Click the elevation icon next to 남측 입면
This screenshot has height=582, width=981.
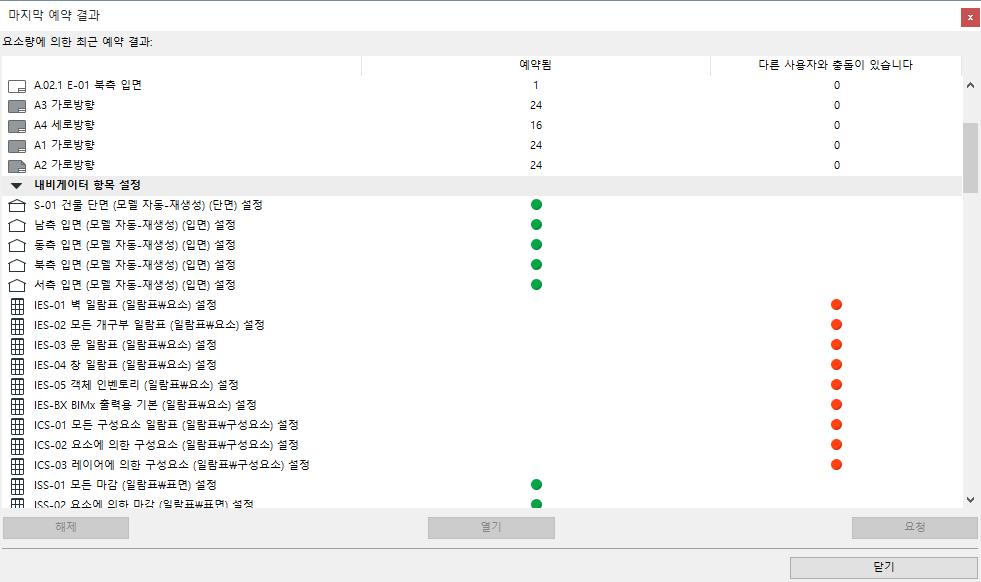(16, 224)
